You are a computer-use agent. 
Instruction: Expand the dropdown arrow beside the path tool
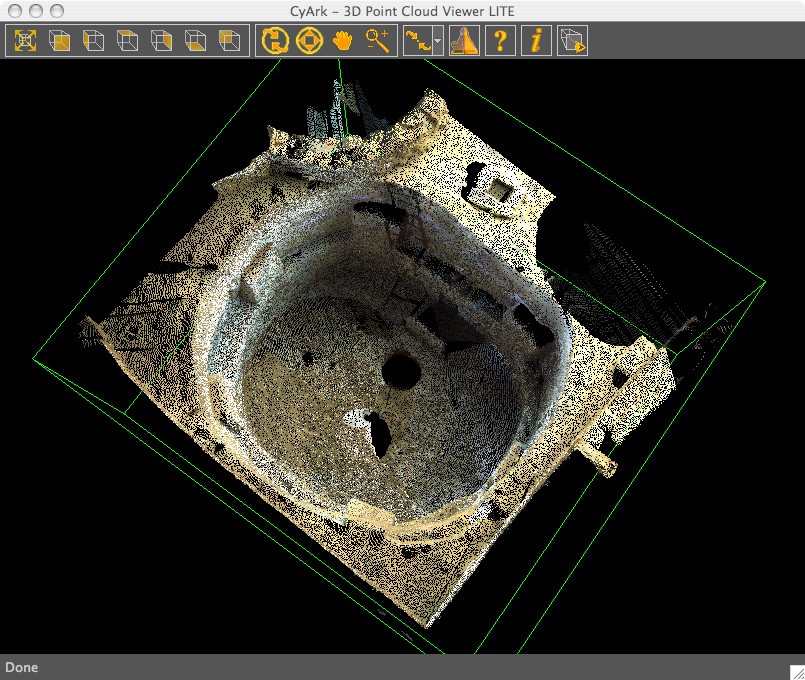coord(438,42)
